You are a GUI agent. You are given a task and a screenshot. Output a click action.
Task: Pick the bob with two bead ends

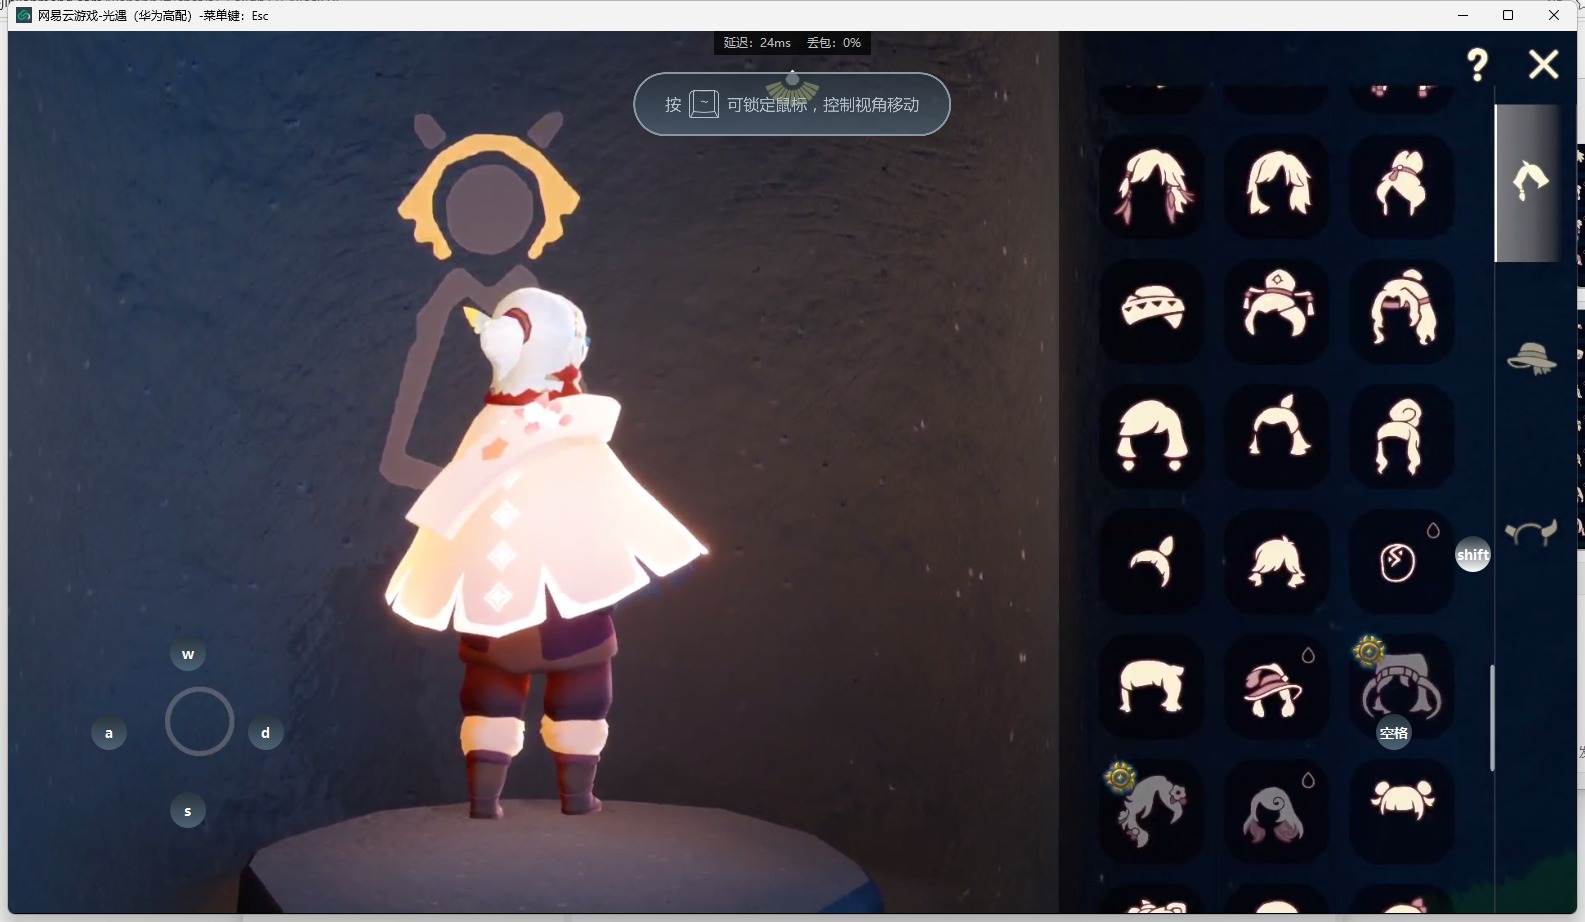(1152, 436)
